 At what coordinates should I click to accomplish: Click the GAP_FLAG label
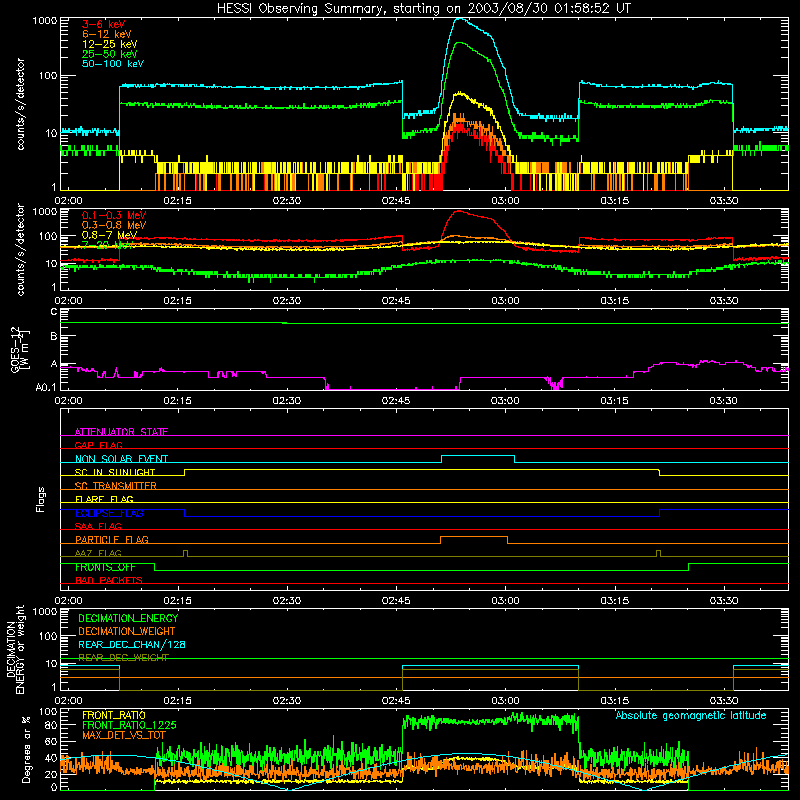tap(98, 445)
